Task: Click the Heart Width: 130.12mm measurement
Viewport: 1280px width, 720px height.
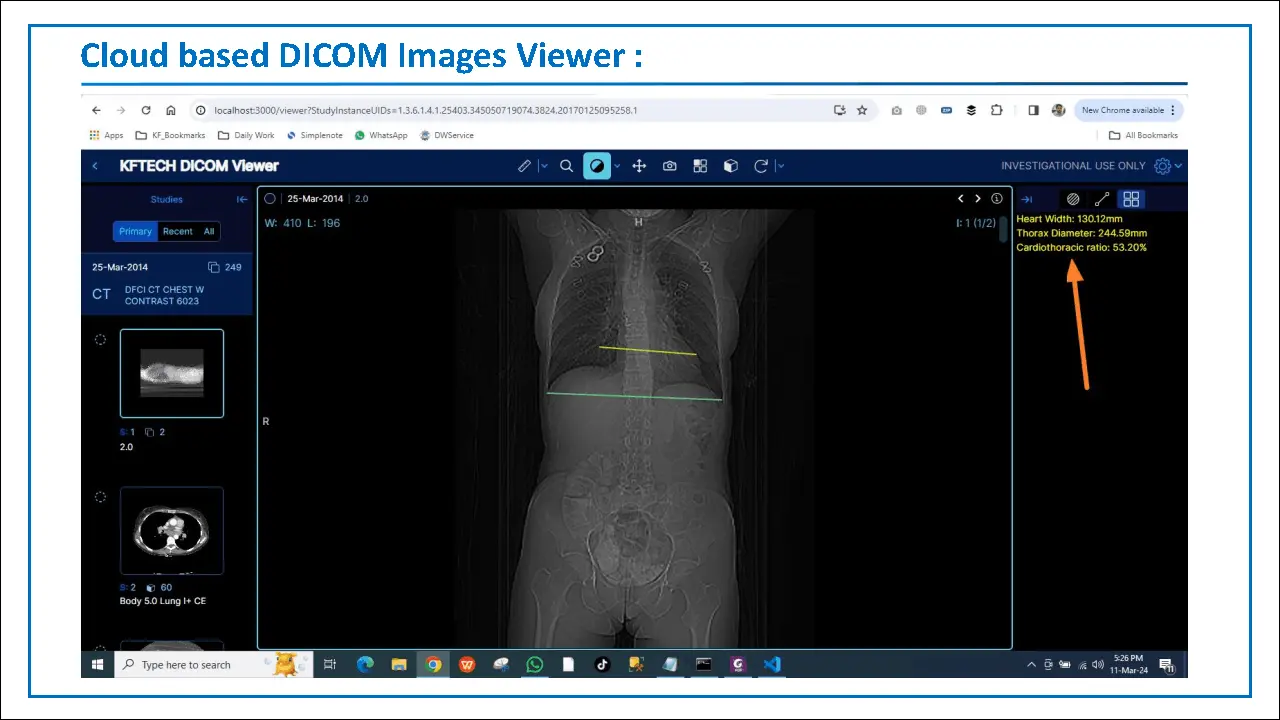Action: click(x=1069, y=219)
